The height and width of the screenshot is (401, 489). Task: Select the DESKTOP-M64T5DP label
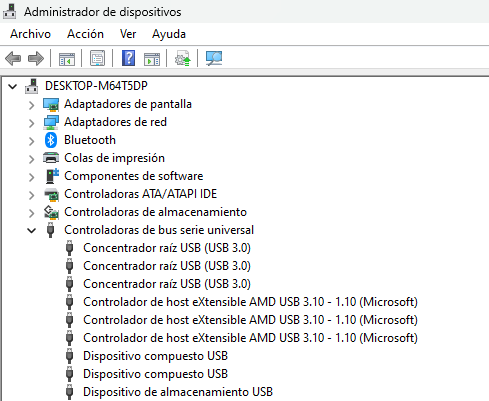96,86
